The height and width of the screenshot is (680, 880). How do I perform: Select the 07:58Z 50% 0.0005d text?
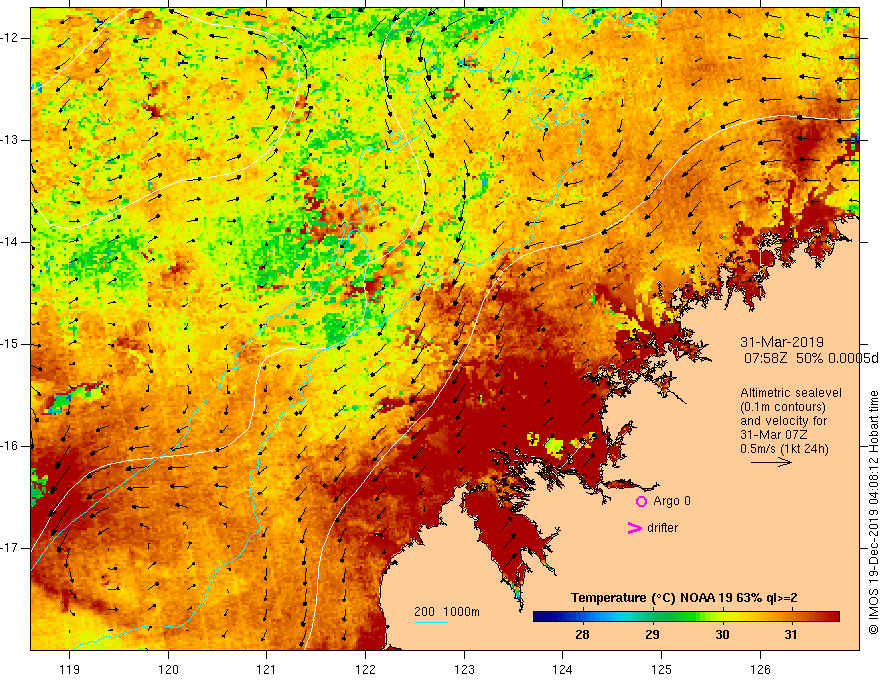(811, 358)
